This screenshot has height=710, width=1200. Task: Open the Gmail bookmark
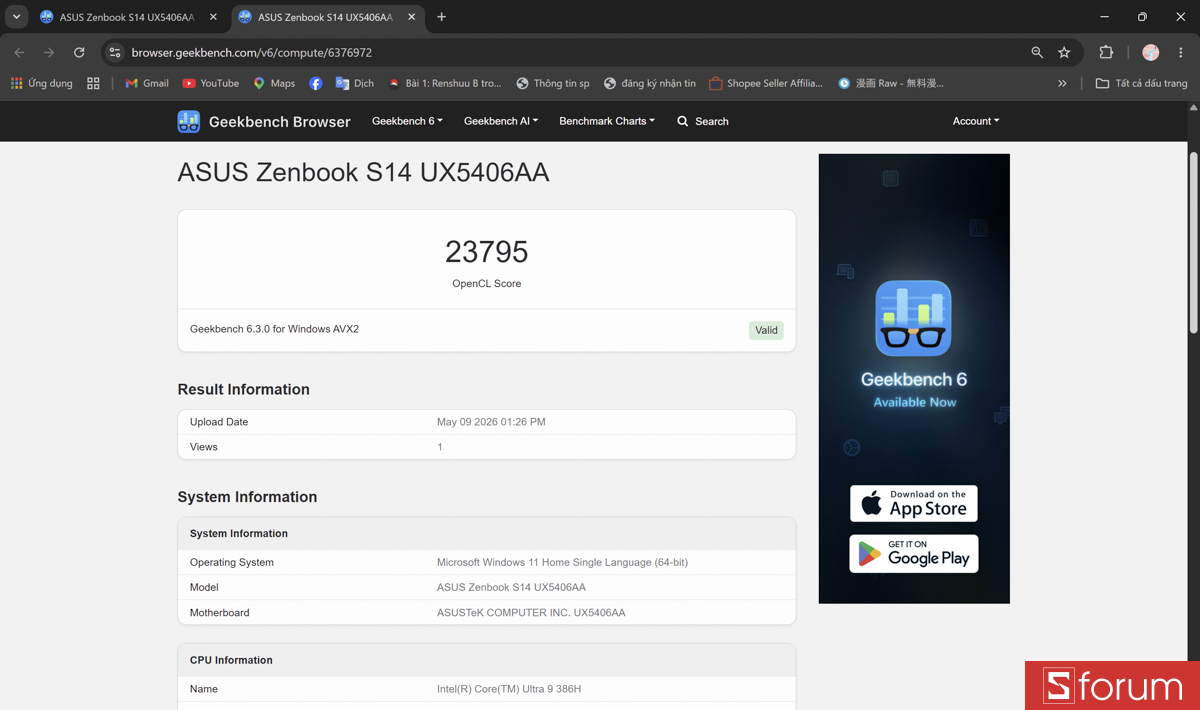tap(147, 83)
